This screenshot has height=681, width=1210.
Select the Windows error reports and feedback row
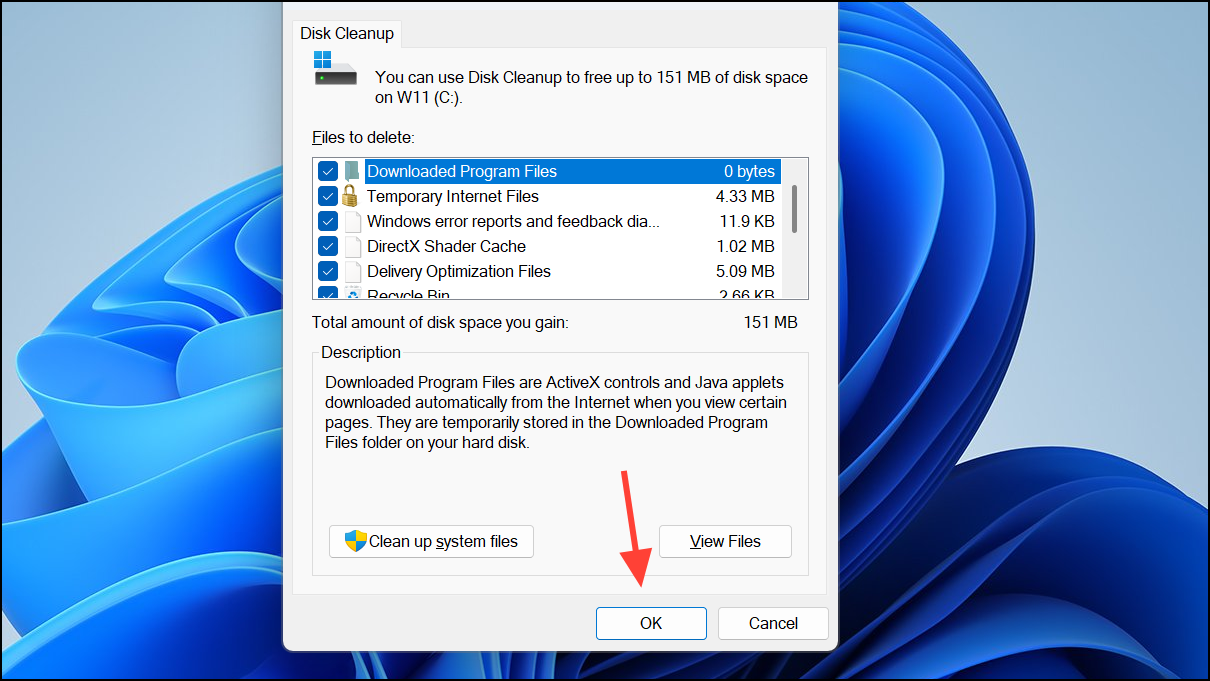click(x=513, y=221)
